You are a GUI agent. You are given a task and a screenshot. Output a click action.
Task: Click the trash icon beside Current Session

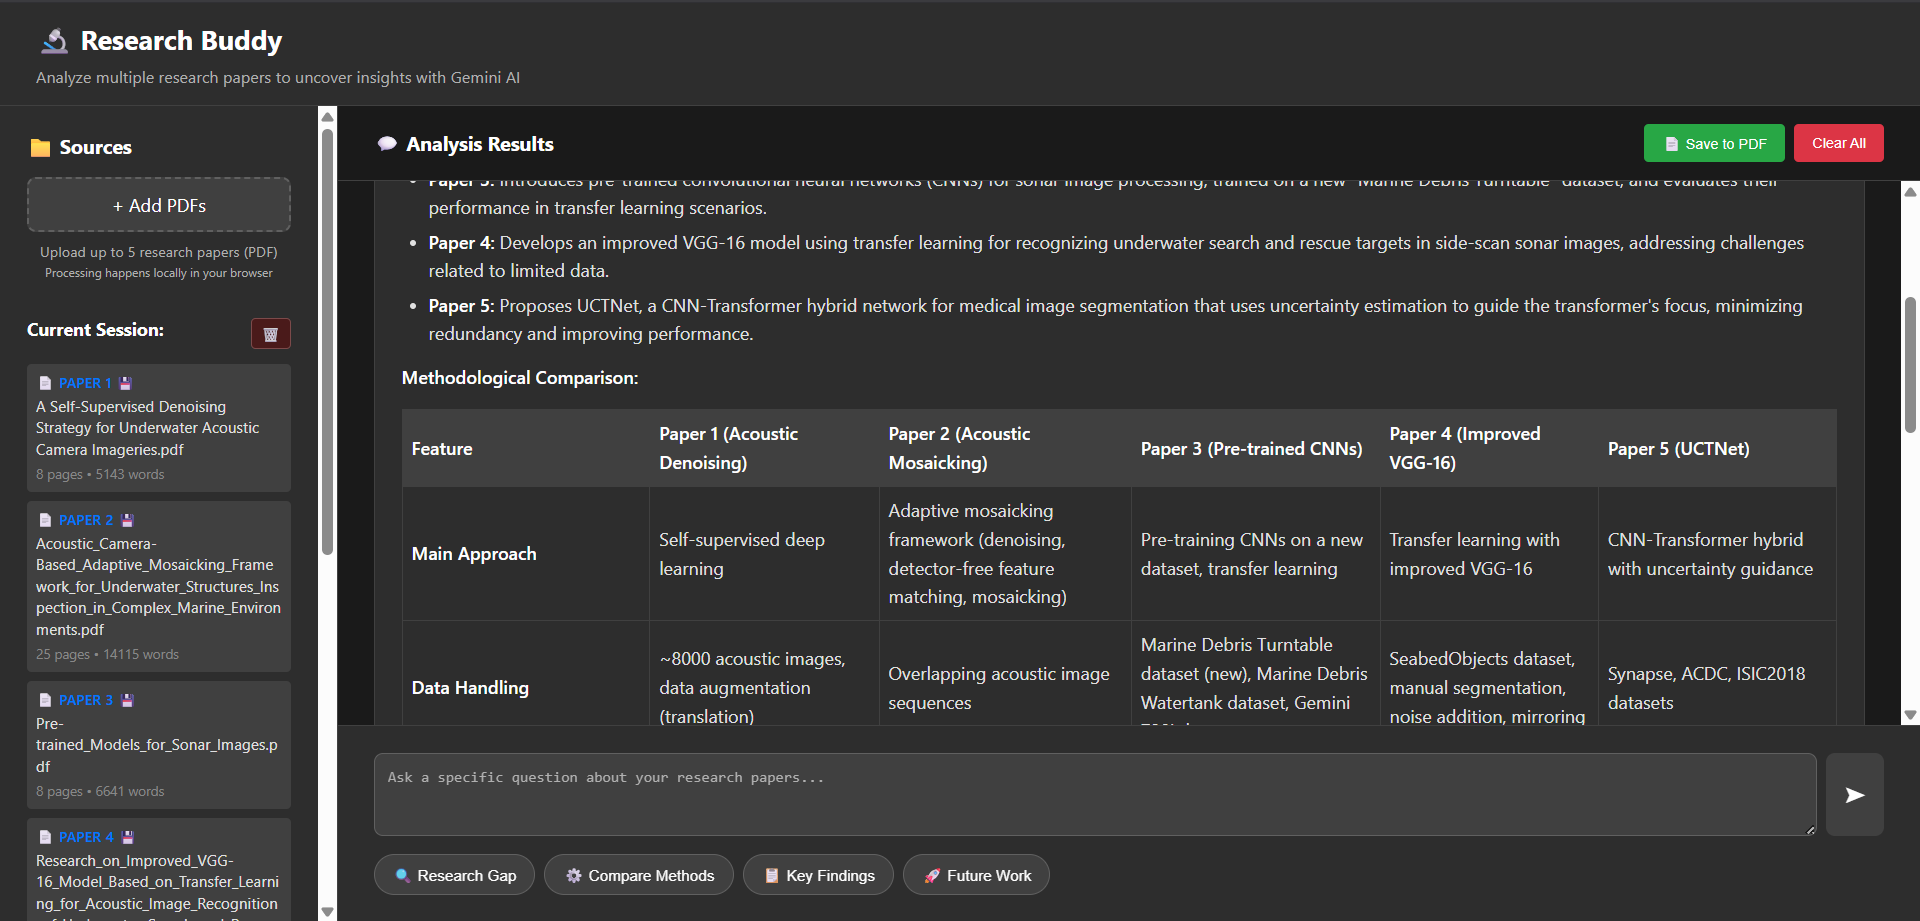pyautogui.click(x=270, y=334)
